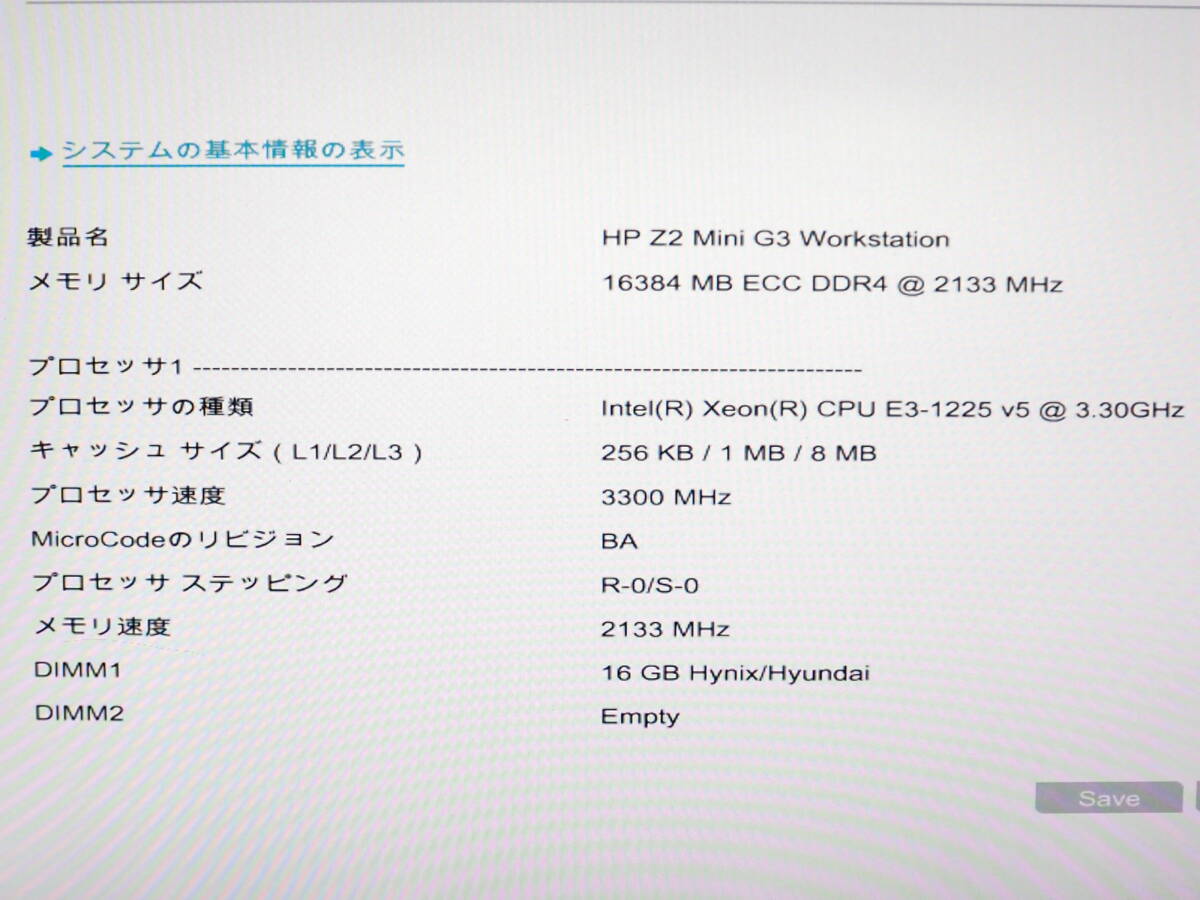
Task: Click the blue arrow icon beside システムの基本情報の表示
Action: click(41, 154)
